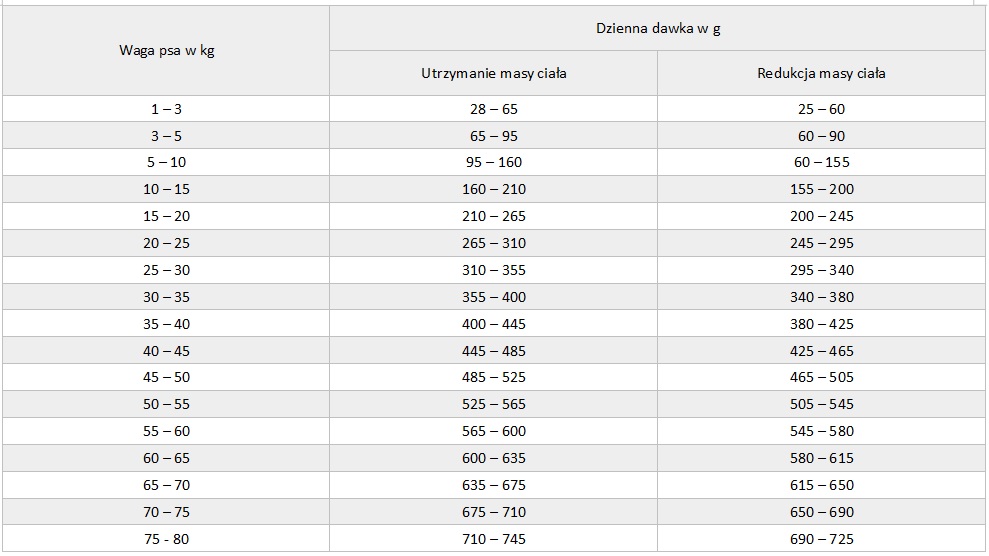Select the weight range '40 – 45'
The width and height of the screenshot is (989, 556).
167,351
